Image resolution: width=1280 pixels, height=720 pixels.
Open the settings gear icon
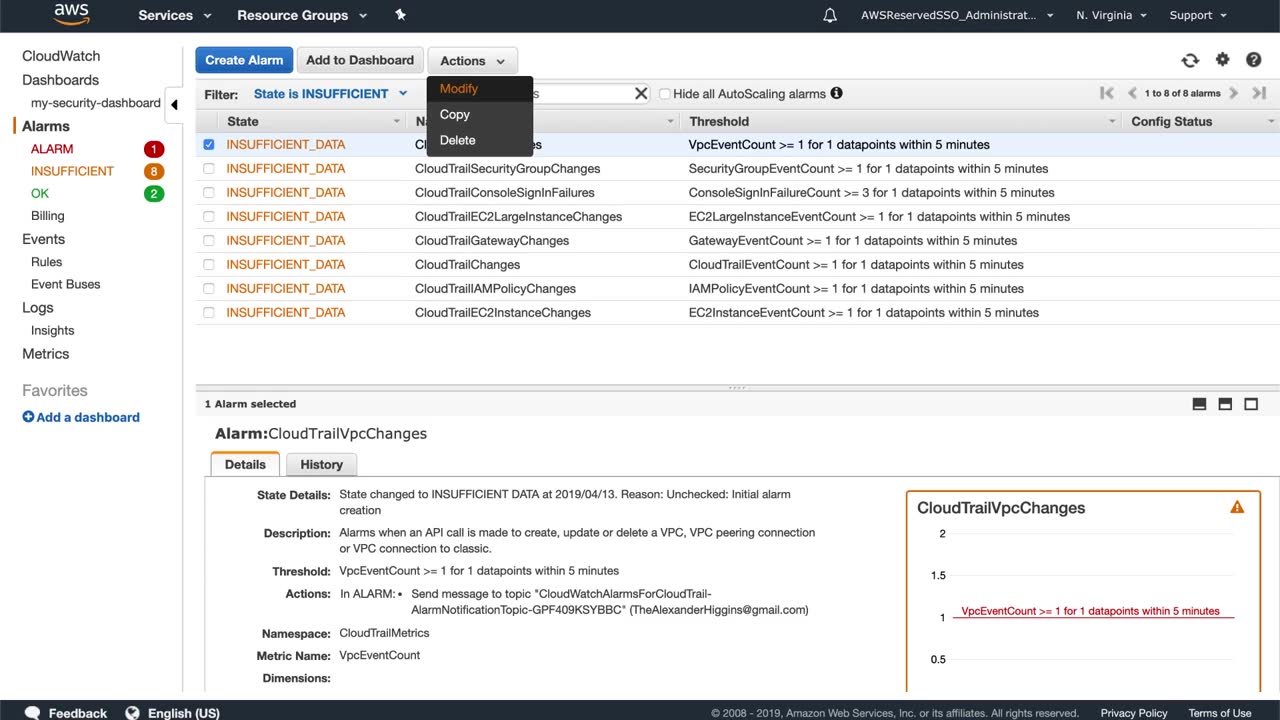pos(1222,60)
